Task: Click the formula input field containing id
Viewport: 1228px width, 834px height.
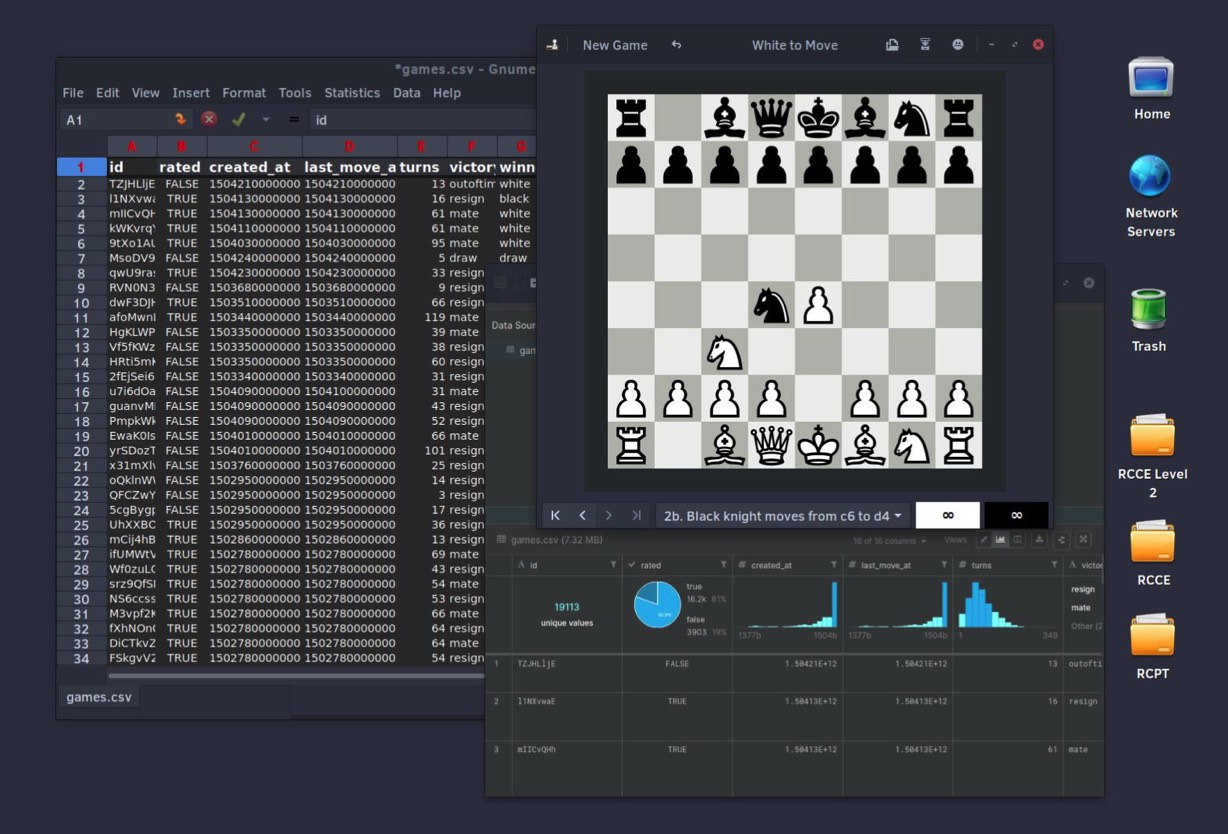Action: pyautogui.click(x=420, y=120)
